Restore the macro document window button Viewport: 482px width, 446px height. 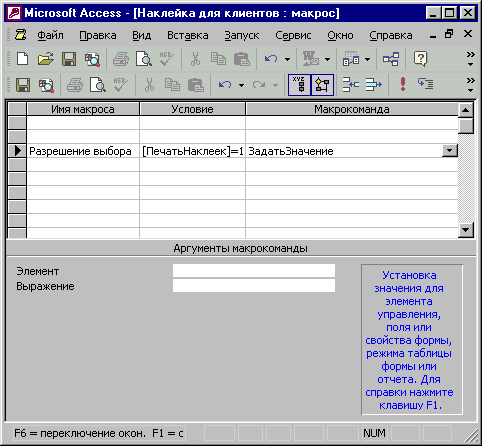point(449,34)
